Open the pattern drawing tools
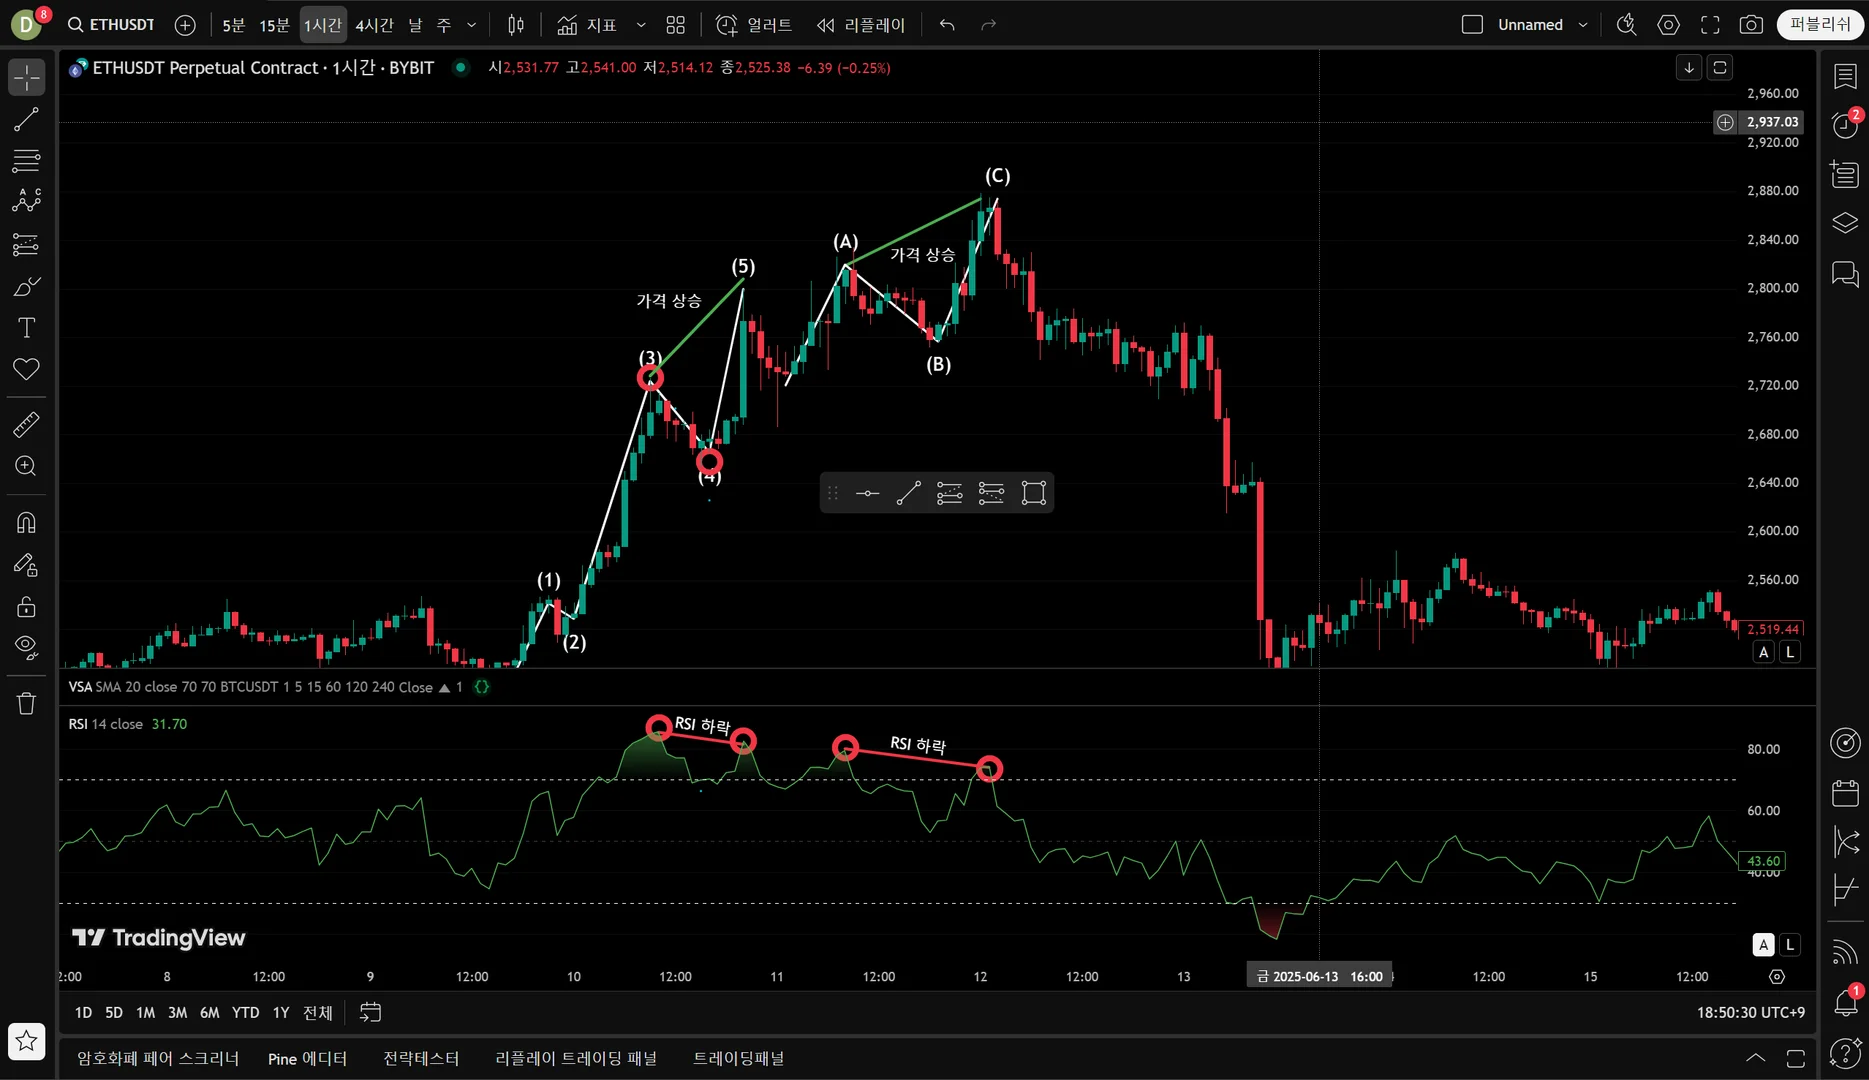 [27, 201]
